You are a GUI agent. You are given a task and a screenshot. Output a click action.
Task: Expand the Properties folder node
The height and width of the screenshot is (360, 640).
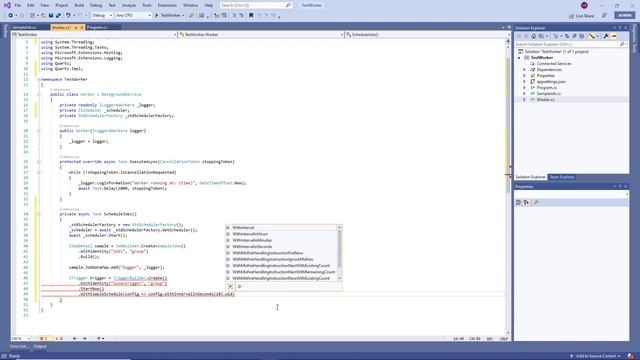tap(525, 76)
